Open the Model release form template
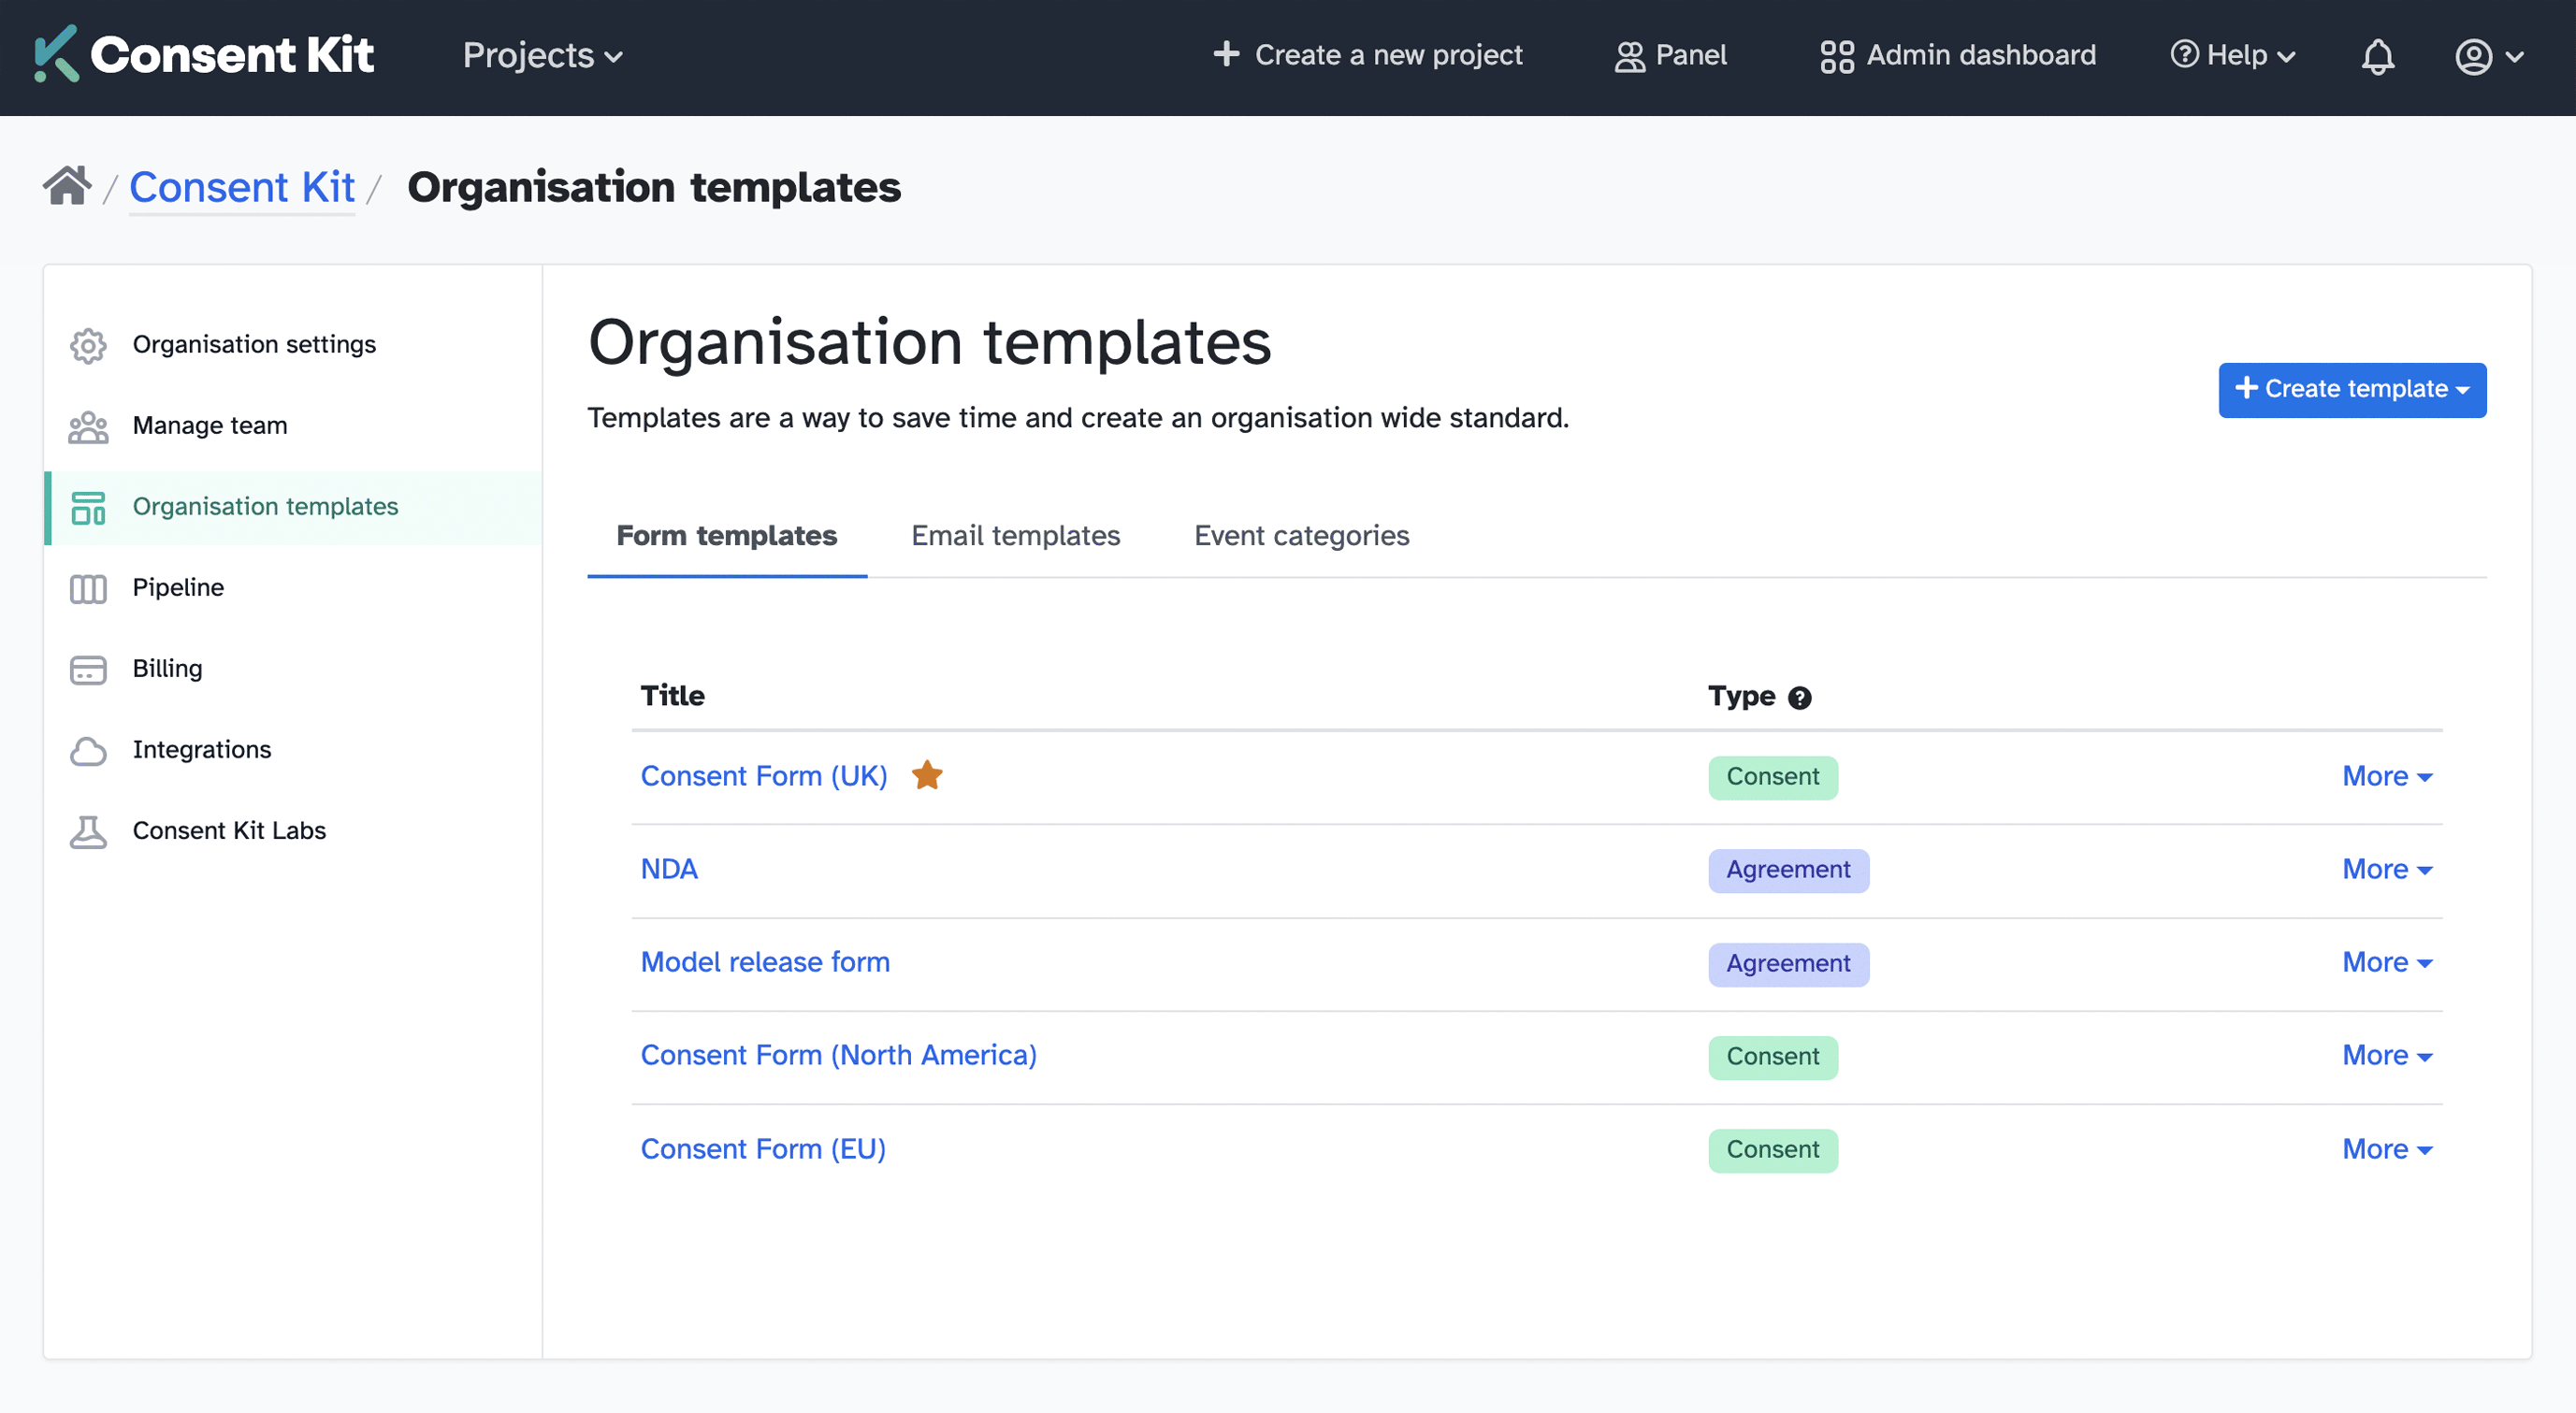 tap(765, 961)
